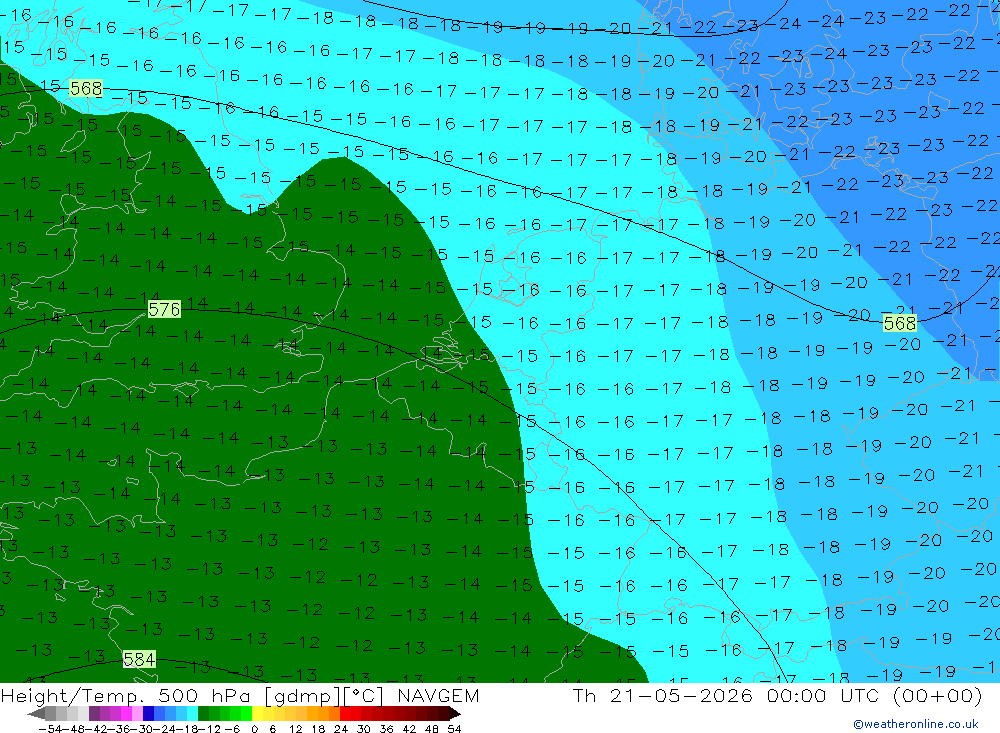Viewport: 1000px width, 733px height.
Task: Pick the yellow swatch above 0 label
Action: click(x=258, y=714)
